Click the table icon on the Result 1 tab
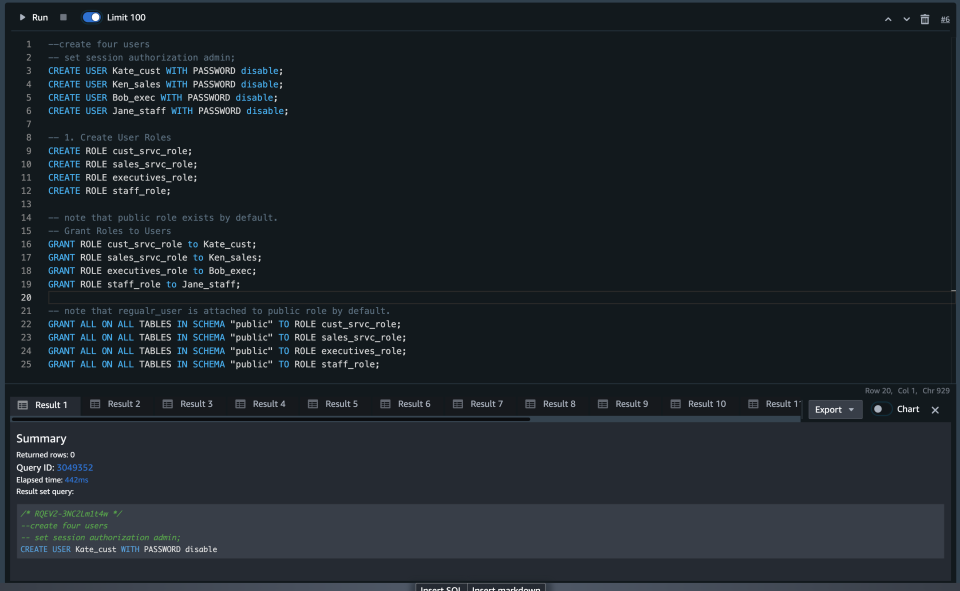Viewport: 960px width, 591px height. [x=21, y=404]
